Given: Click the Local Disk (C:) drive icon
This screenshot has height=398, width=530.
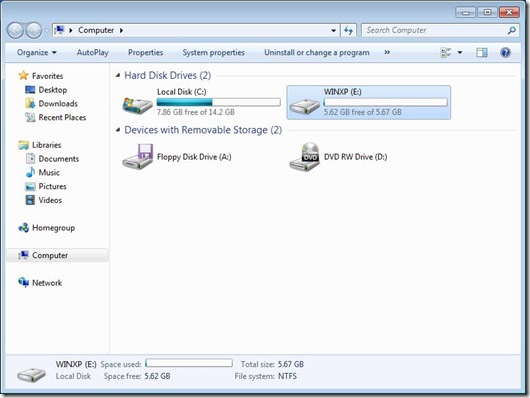Looking at the screenshot, I should point(137,105).
